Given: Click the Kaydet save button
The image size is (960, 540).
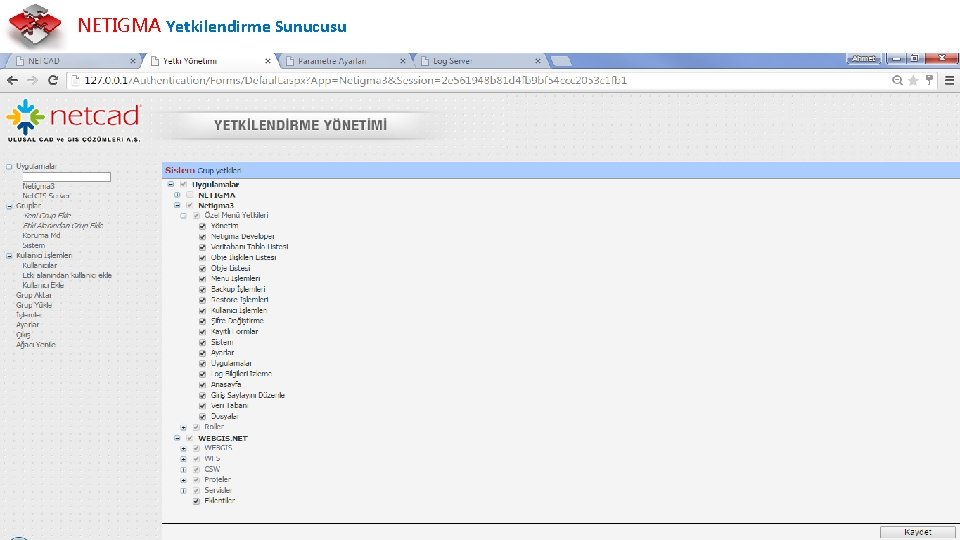Looking at the screenshot, I should tap(918, 532).
